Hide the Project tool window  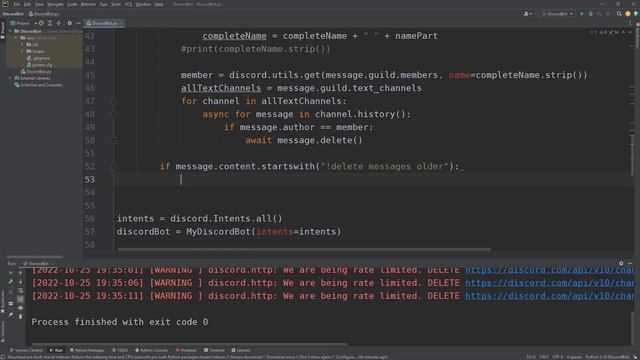78,23
